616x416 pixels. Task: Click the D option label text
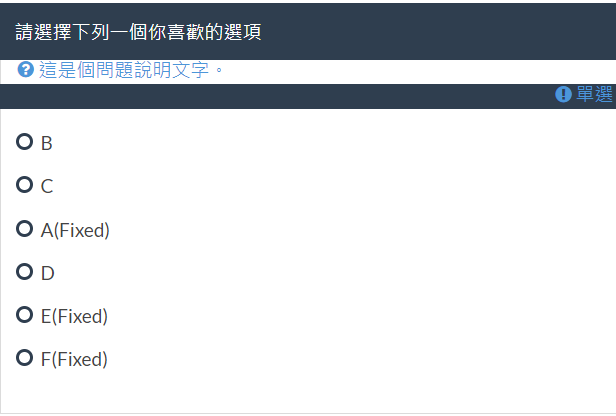pyautogui.click(x=47, y=274)
